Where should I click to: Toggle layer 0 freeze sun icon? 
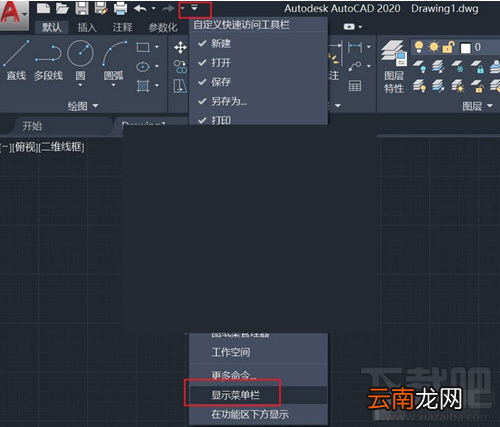click(434, 47)
